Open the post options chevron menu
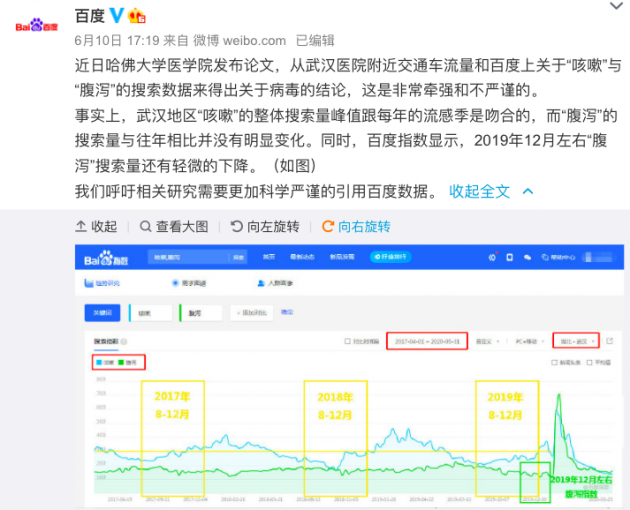This screenshot has height=510, width=630. pyautogui.click(x=616, y=6)
